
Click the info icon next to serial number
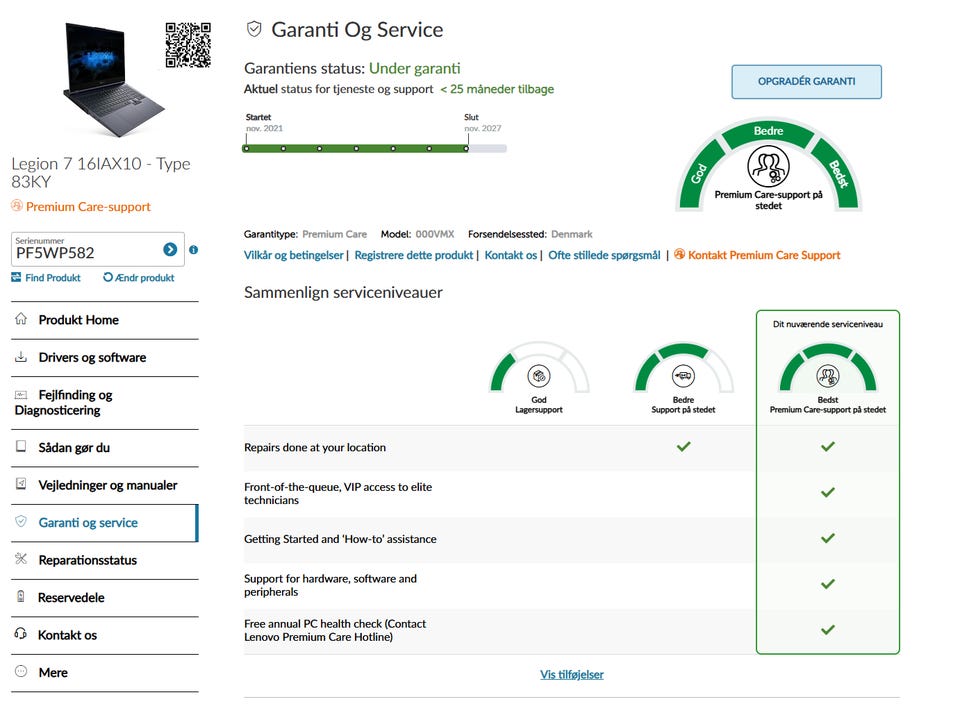(193, 250)
